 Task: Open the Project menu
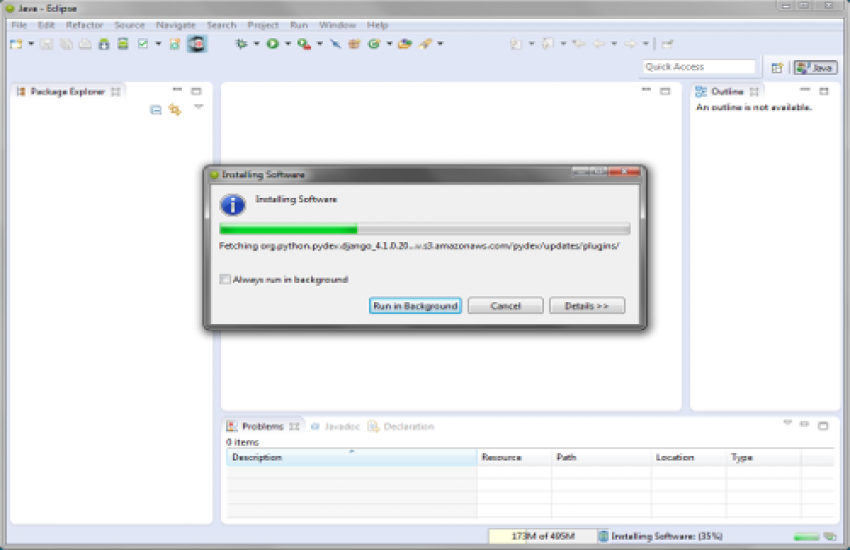point(263,25)
